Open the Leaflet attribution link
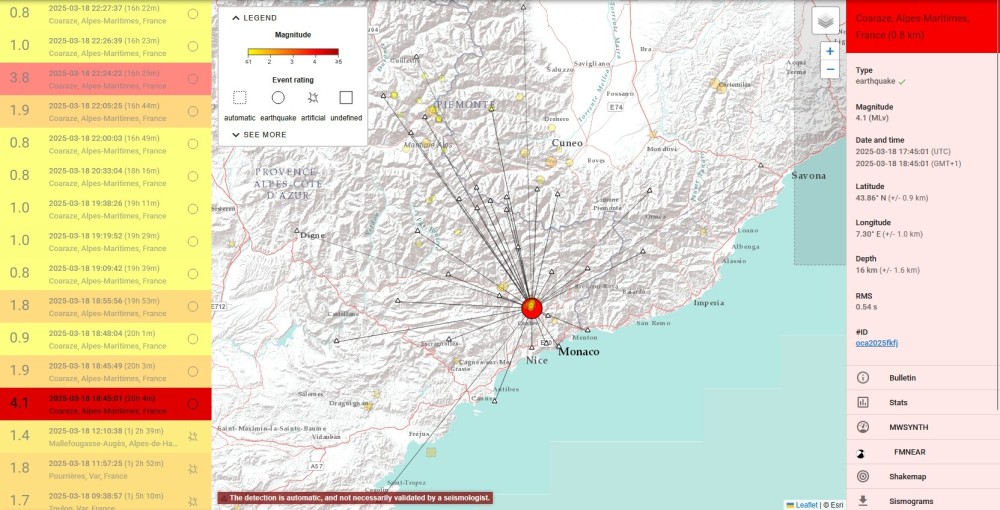This screenshot has height=510, width=1000. pos(806,505)
